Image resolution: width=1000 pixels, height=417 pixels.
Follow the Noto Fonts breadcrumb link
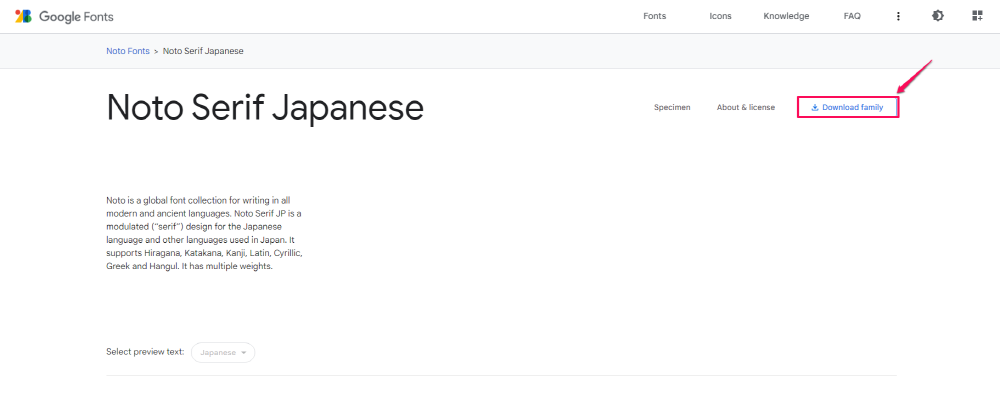pos(128,51)
